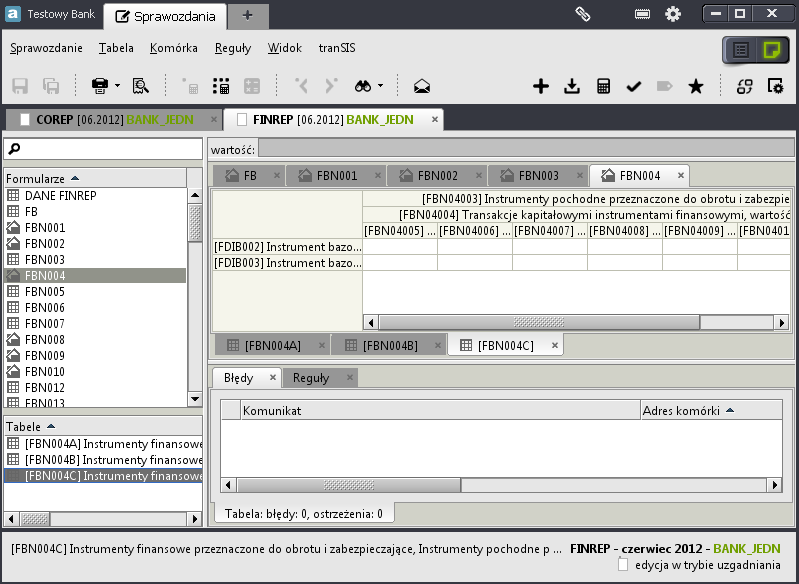The height and width of the screenshot is (584, 799).
Task: Click the print preview (magnifier document) icon
Action: pos(141,86)
